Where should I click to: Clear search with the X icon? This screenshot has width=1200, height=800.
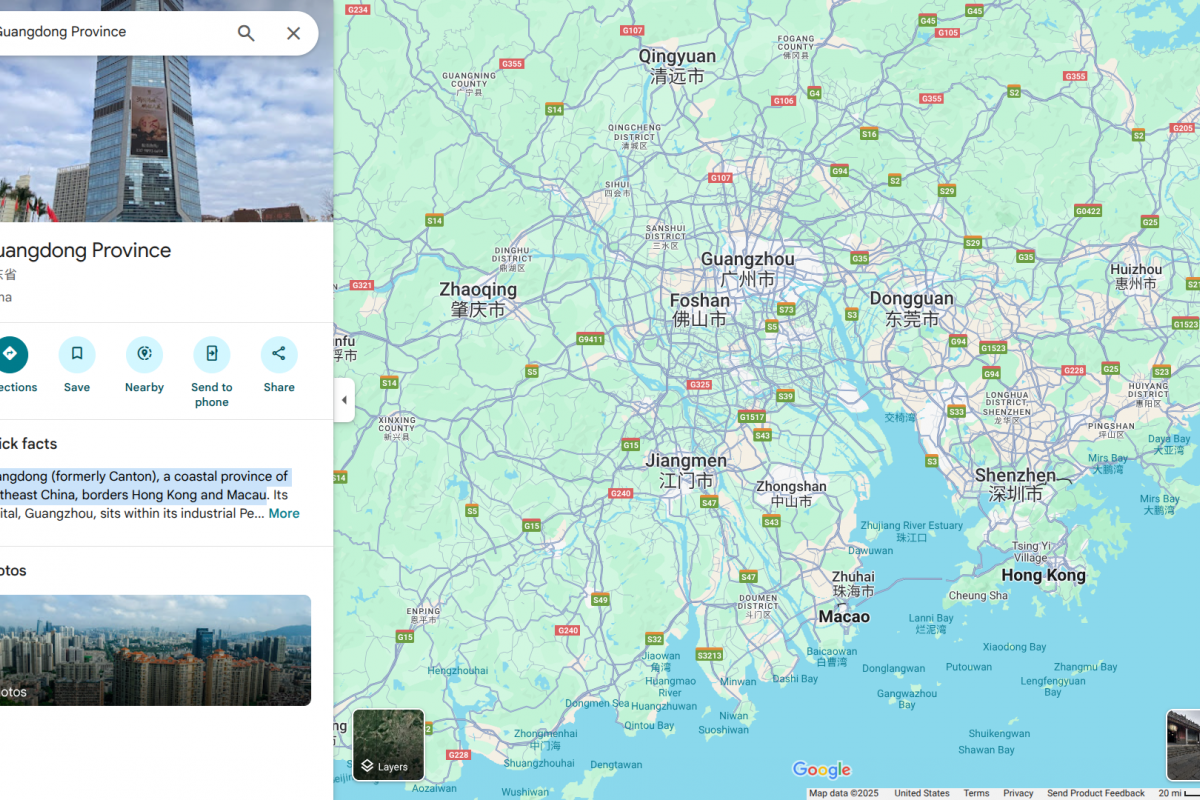pyautogui.click(x=293, y=33)
